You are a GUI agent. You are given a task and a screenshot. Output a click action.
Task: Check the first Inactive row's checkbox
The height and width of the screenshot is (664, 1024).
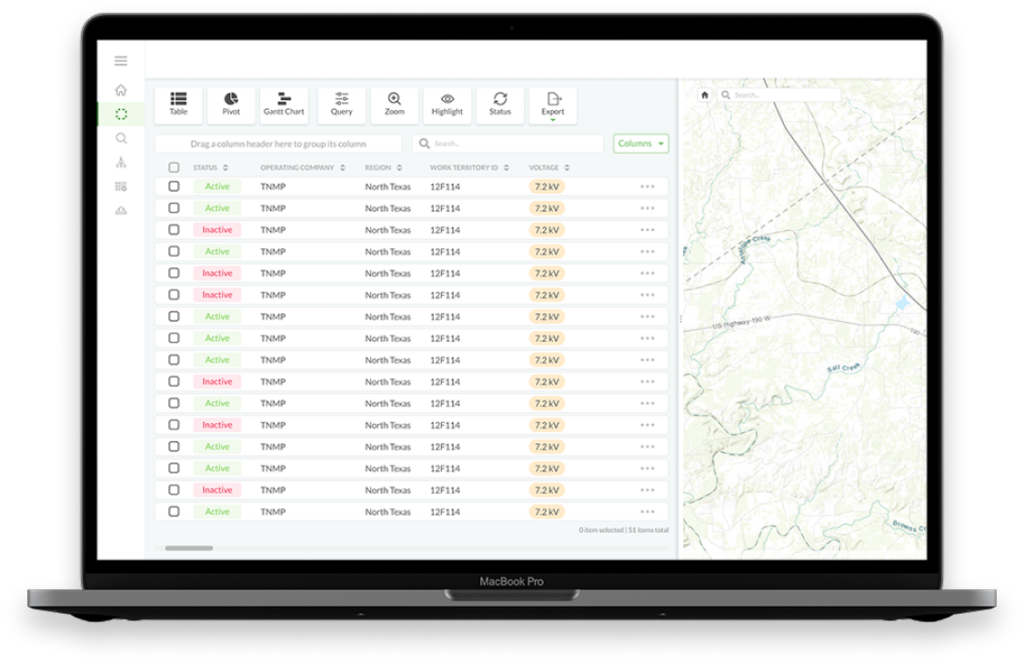pos(174,230)
